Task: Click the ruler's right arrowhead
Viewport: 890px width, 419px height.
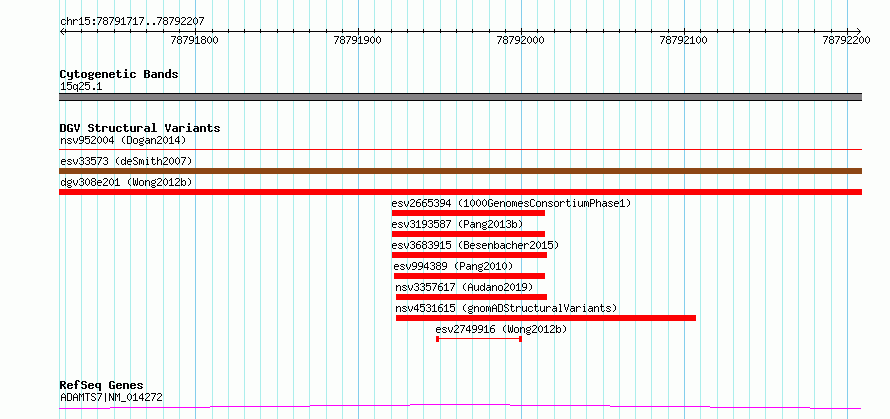Action: pyautogui.click(x=858, y=31)
